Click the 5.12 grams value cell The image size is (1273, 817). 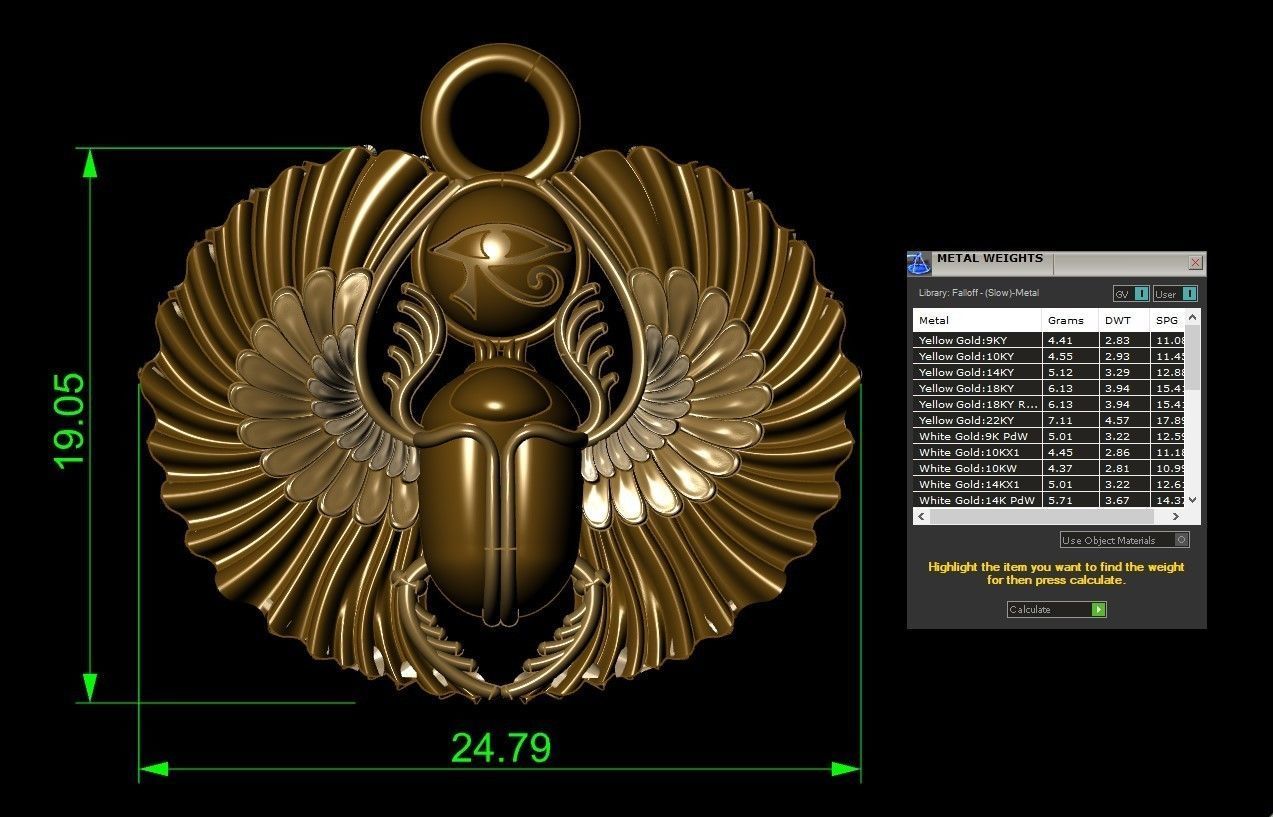click(x=1070, y=372)
